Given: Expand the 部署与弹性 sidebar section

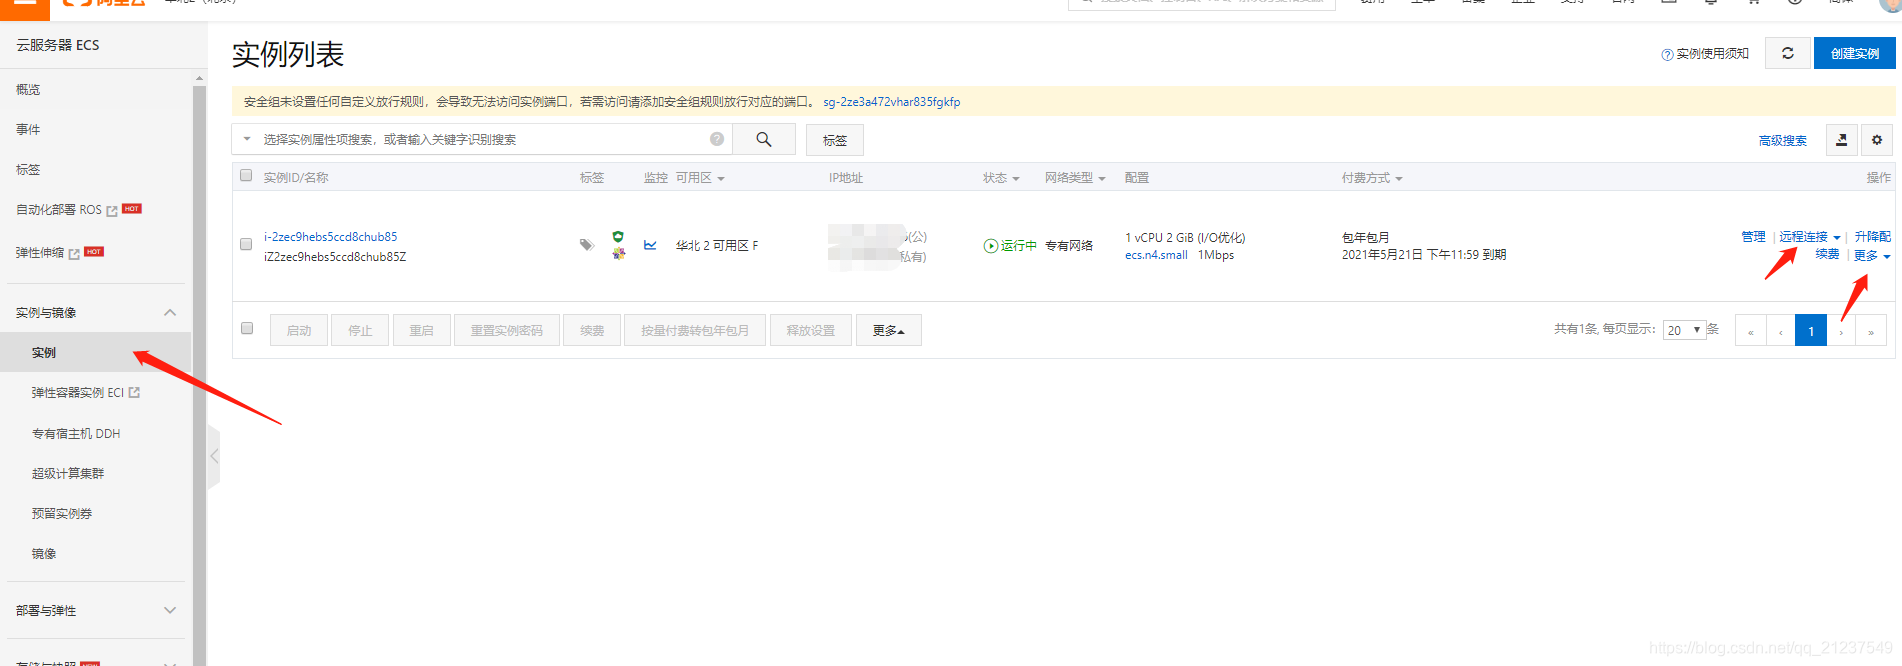Looking at the screenshot, I should pyautogui.click(x=170, y=610).
